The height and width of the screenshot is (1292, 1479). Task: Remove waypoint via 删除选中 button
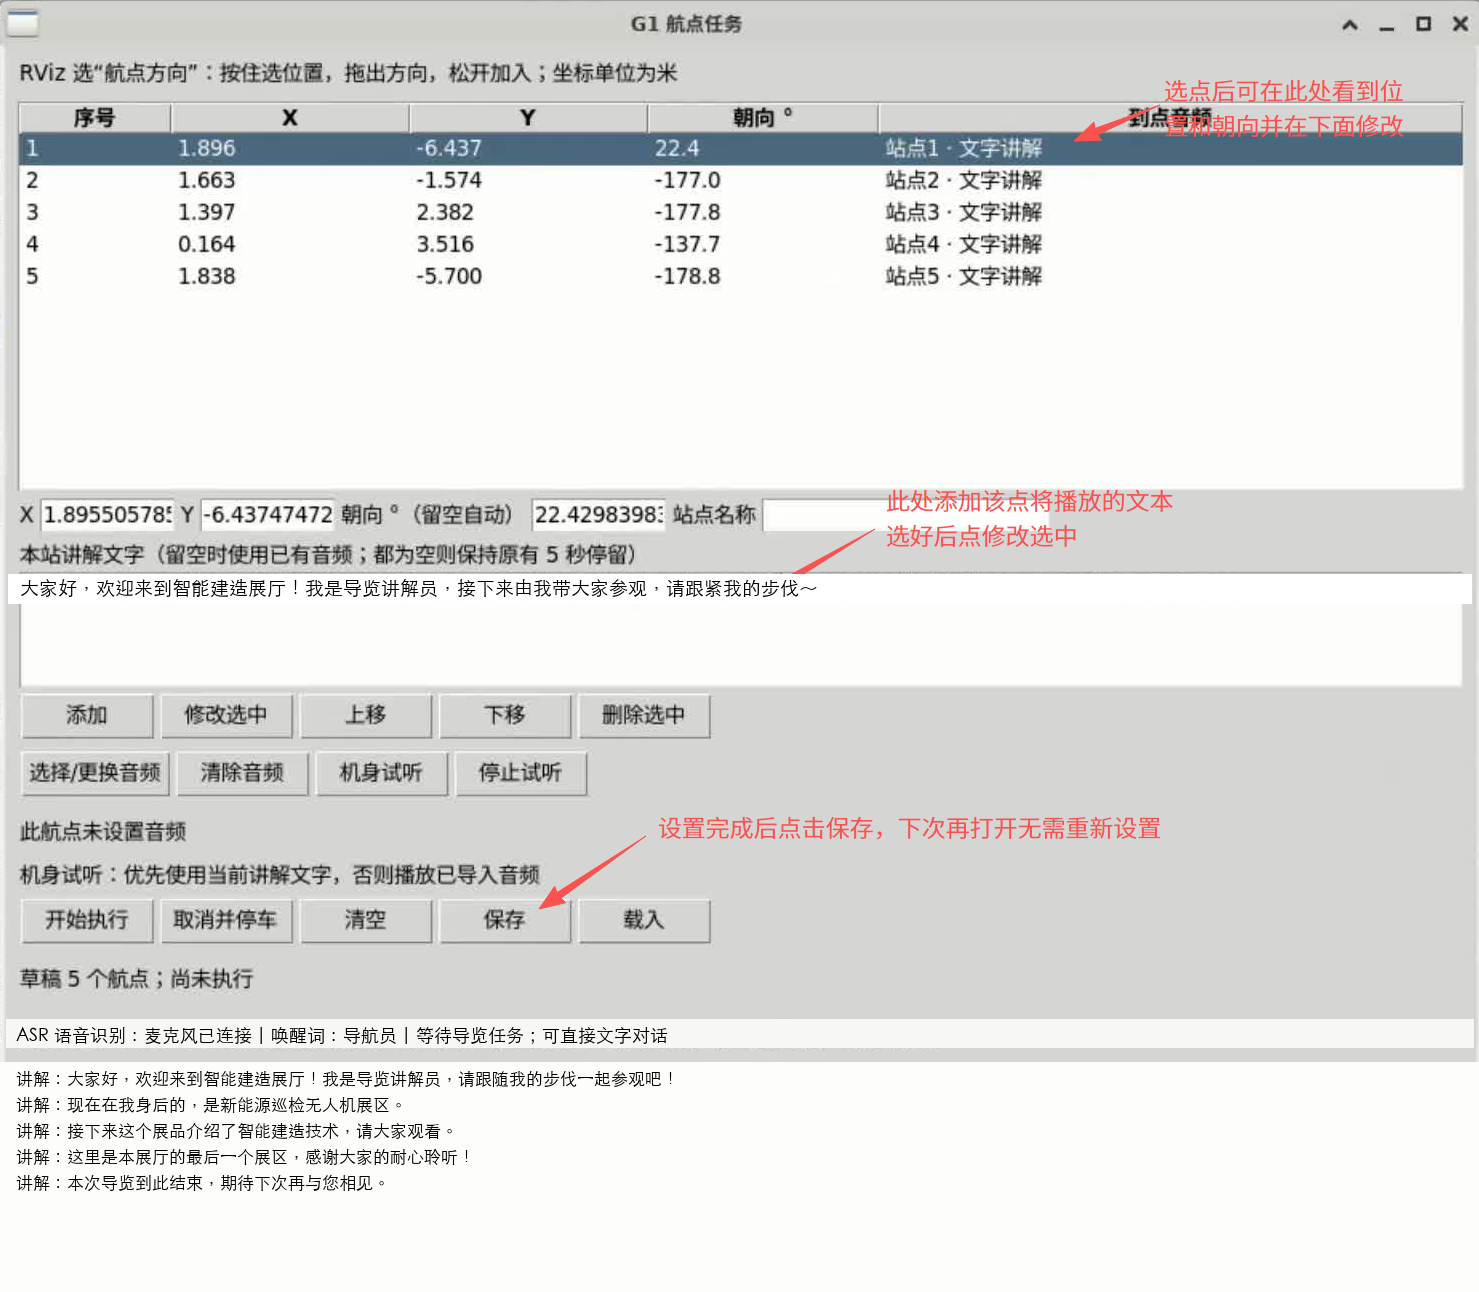click(644, 716)
